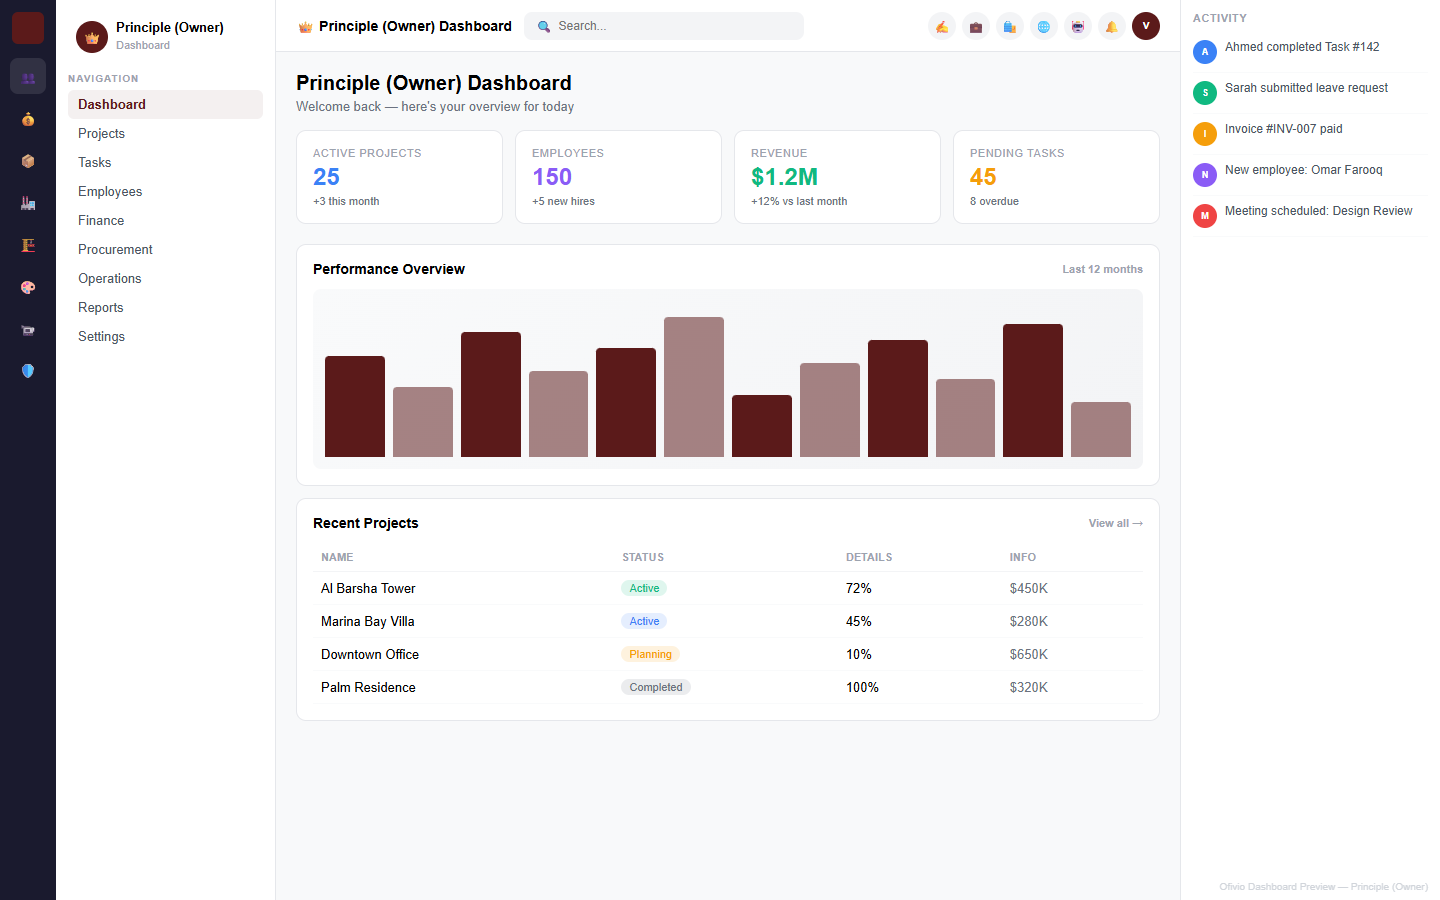Select the people icon in the left rail
Screen dimensions: 1440x900
tap(28, 76)
